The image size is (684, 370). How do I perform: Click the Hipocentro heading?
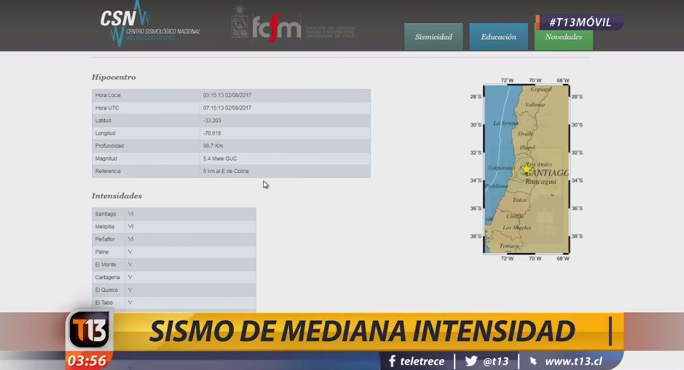tap(114, 77)
